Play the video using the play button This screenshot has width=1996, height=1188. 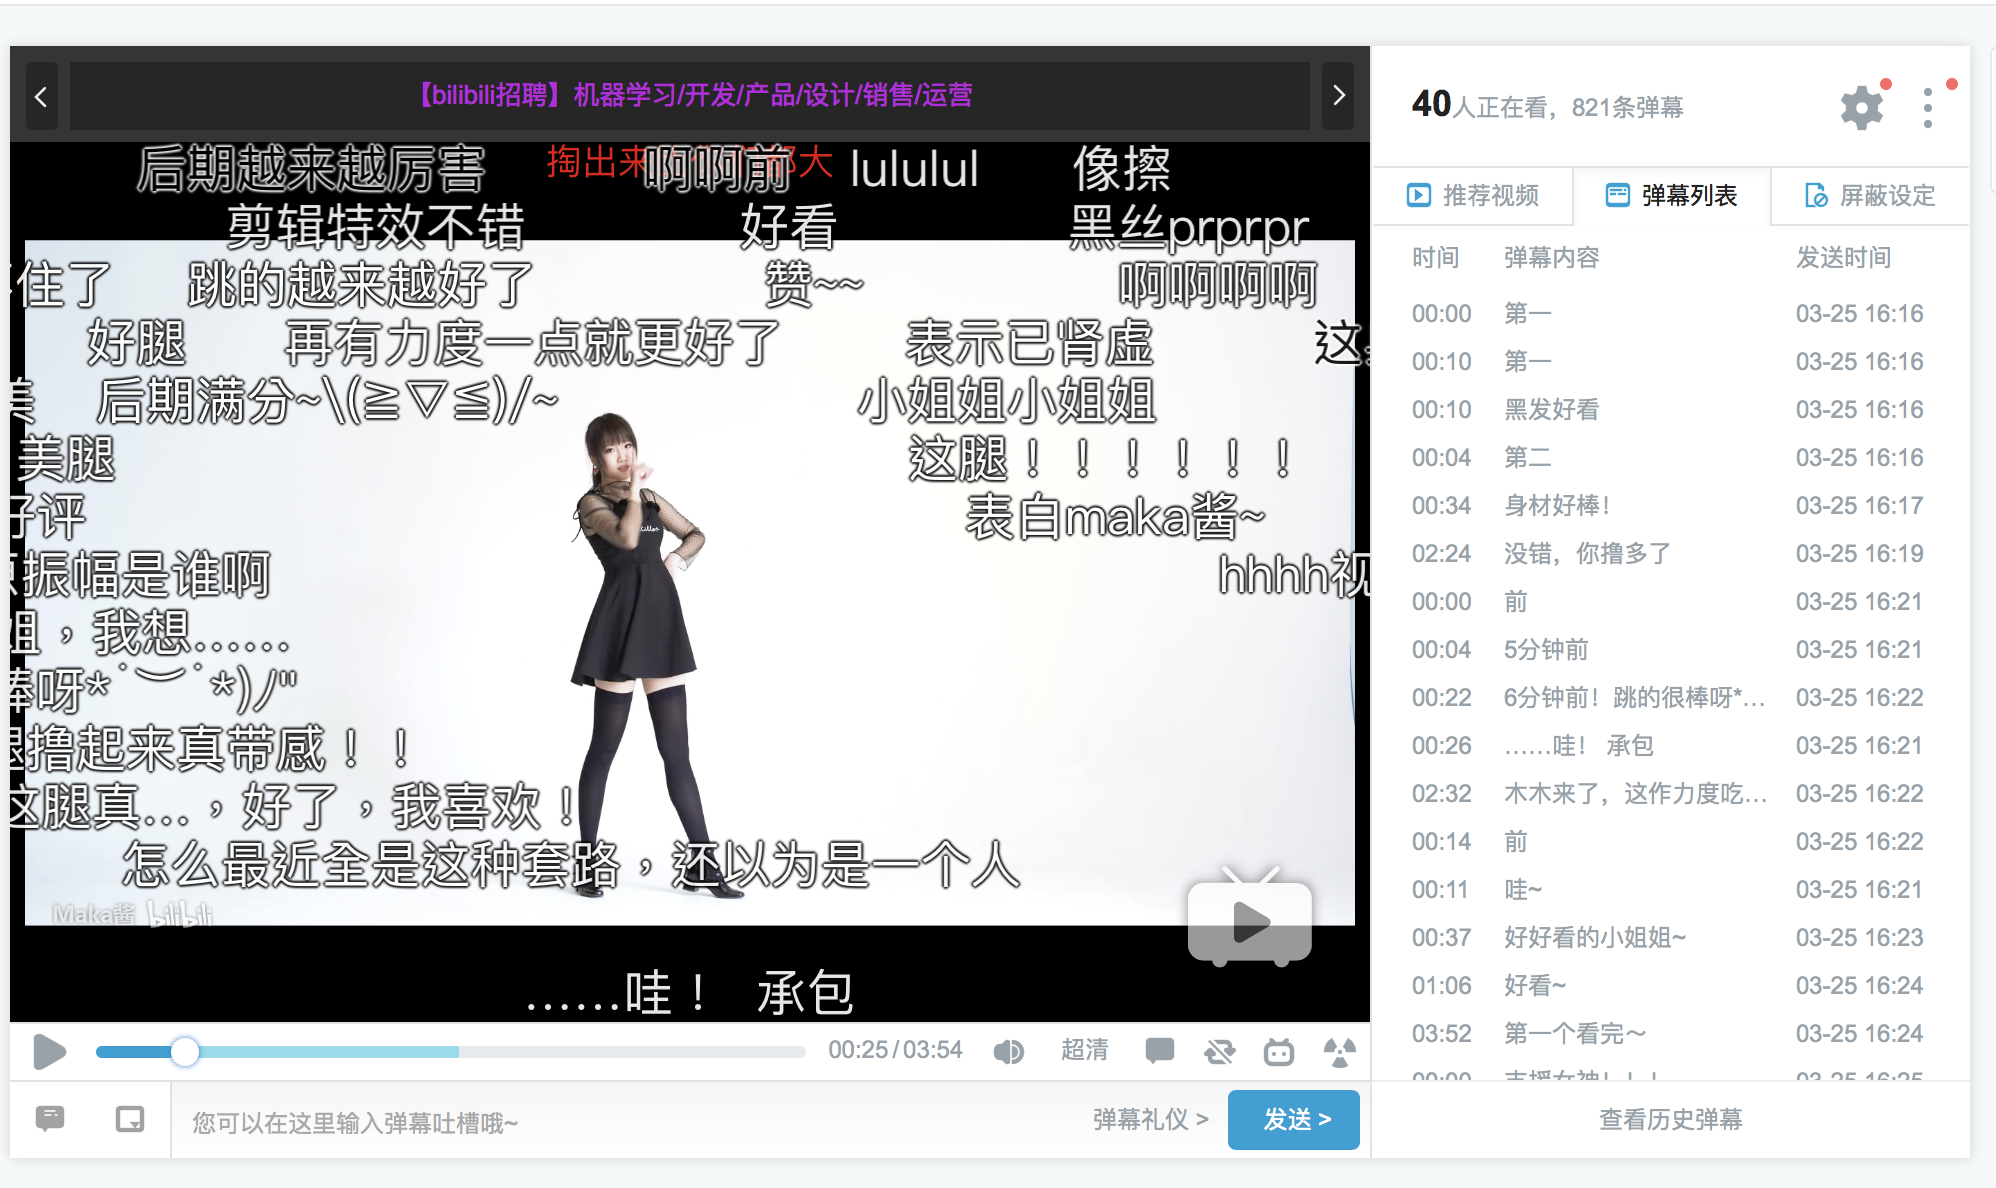(x=49, y=1051)
